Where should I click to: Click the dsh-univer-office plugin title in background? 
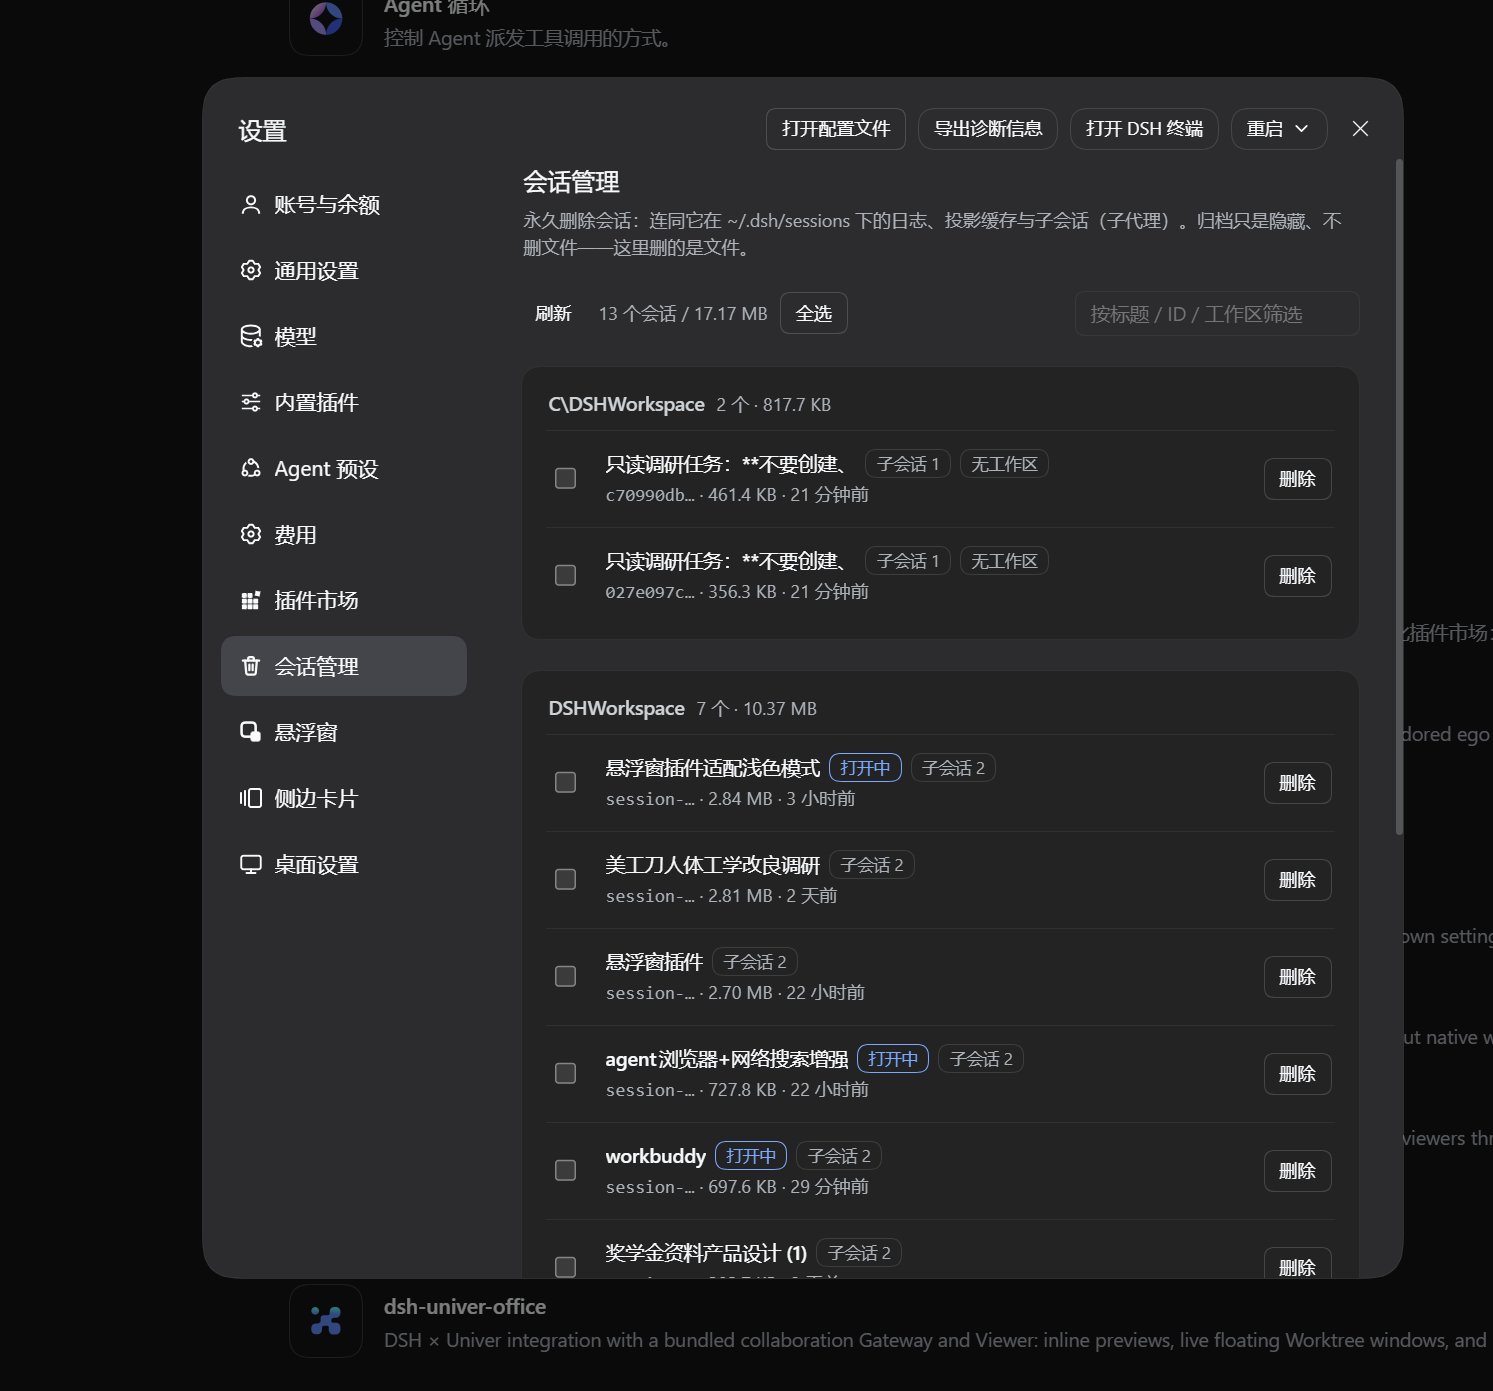click(465, 1307)
